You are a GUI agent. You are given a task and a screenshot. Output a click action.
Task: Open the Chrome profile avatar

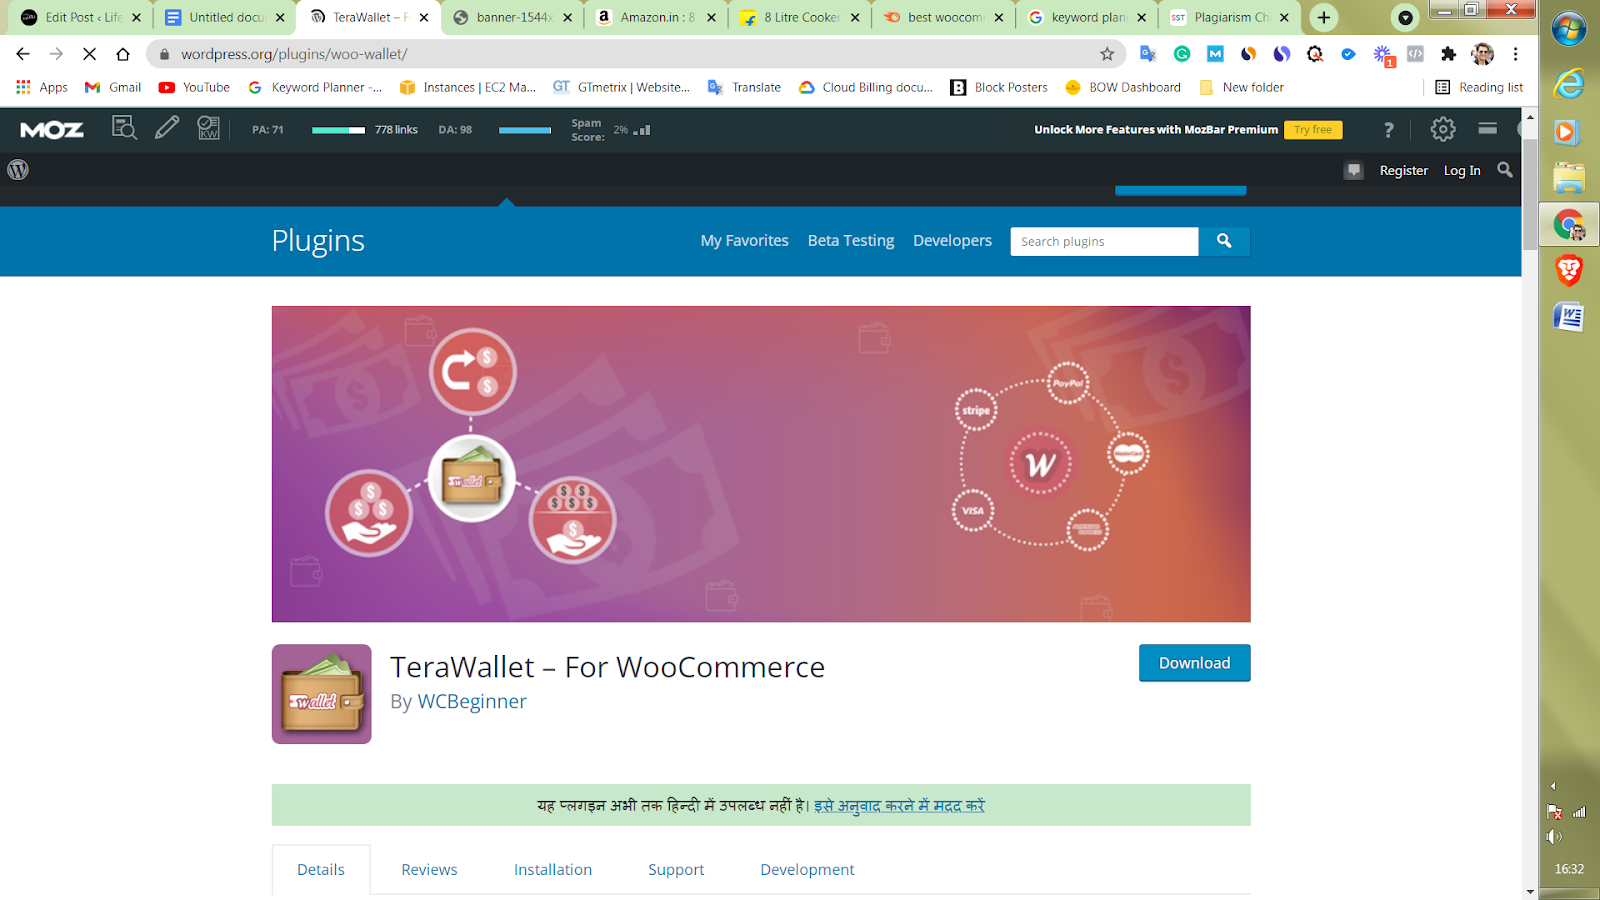tap(1483, 54)
